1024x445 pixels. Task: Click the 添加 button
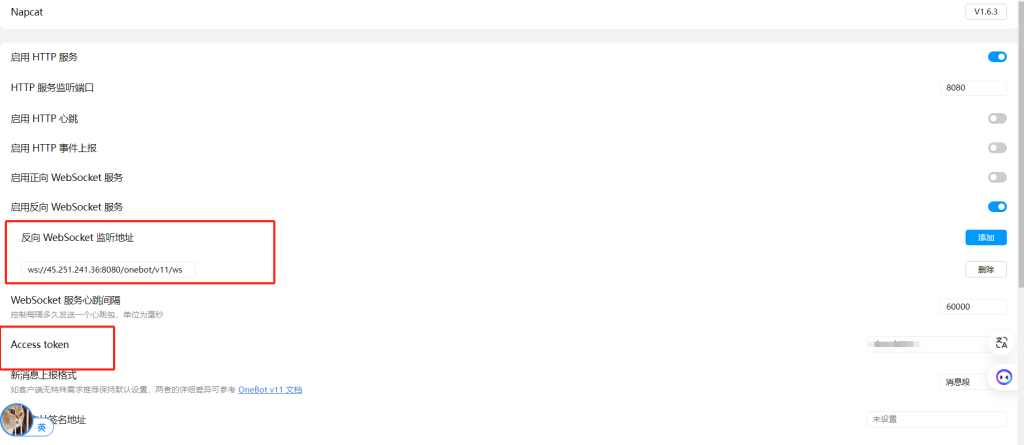click(x=985, y=237)
